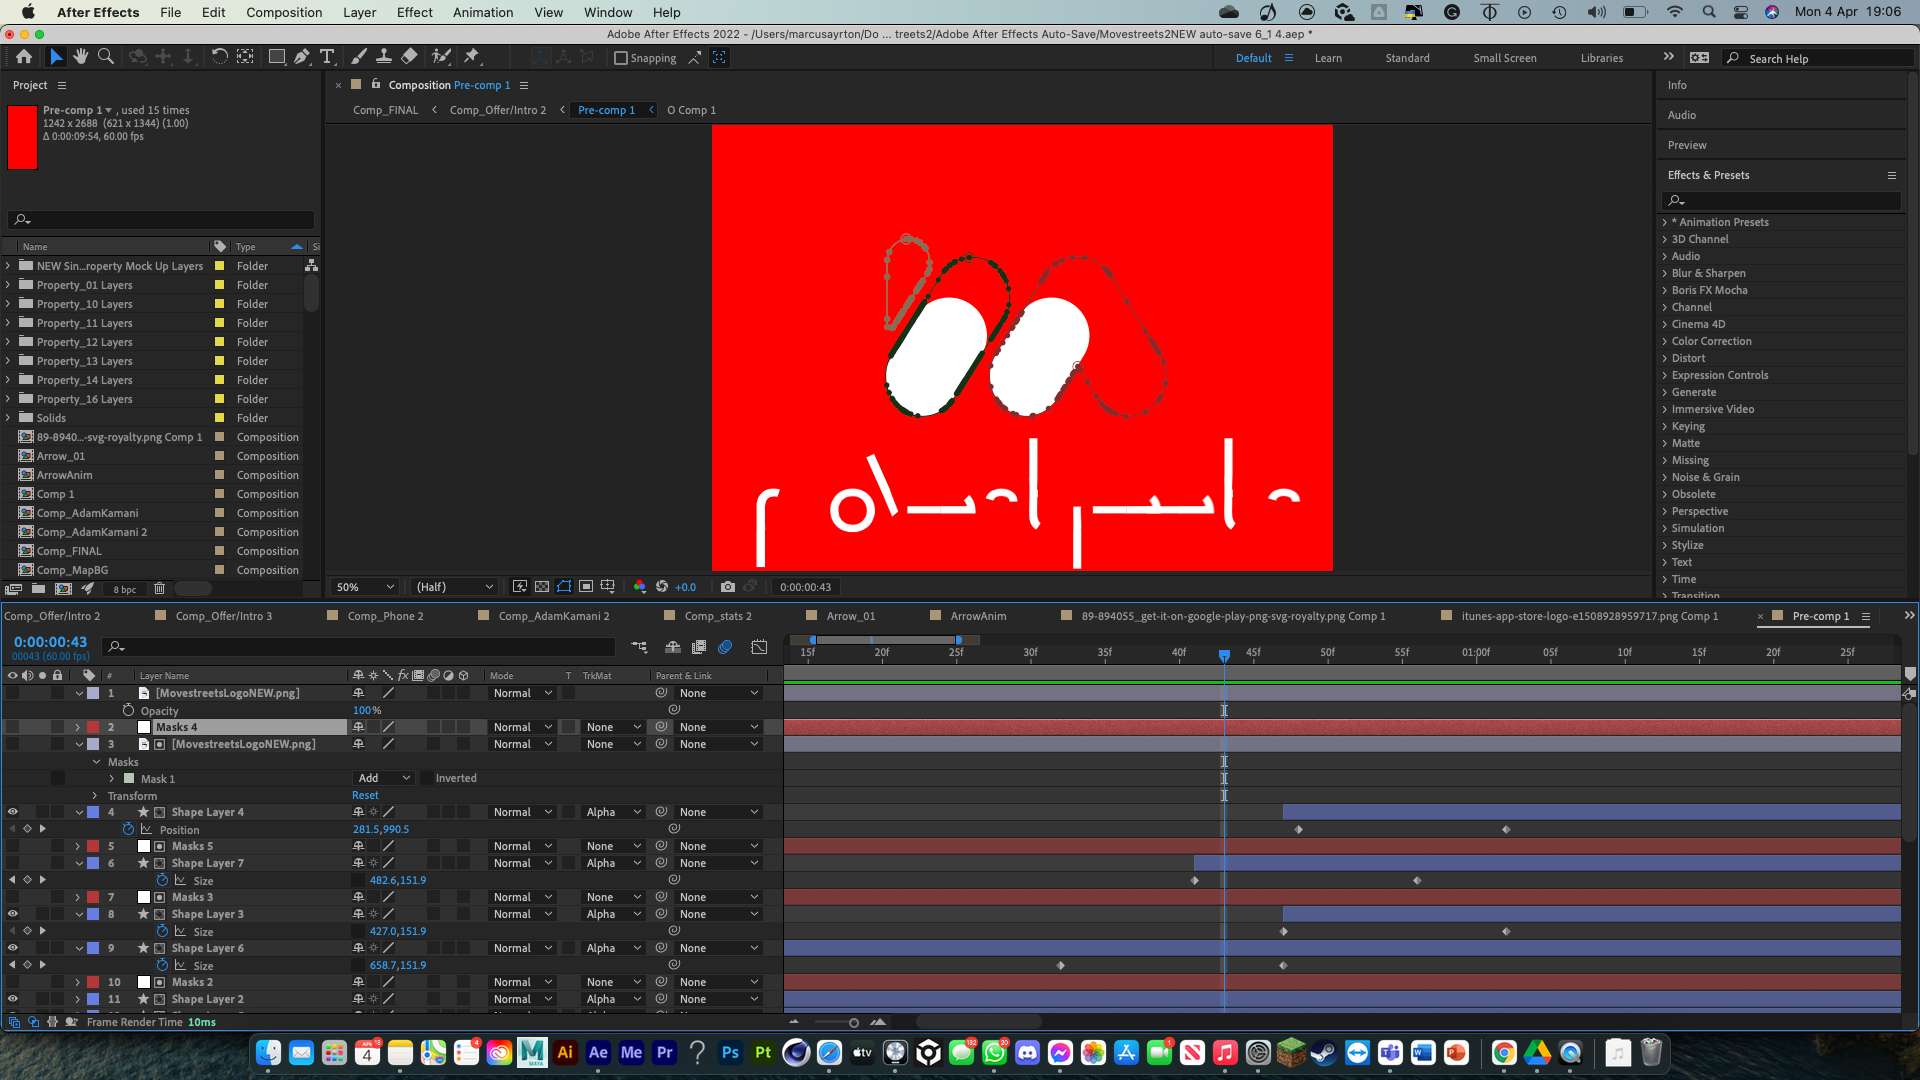Viewport: 1920px width, 1080px height.
Task: Toggle Inverted checkbox for Mask 1
Action: coord(426,778)
